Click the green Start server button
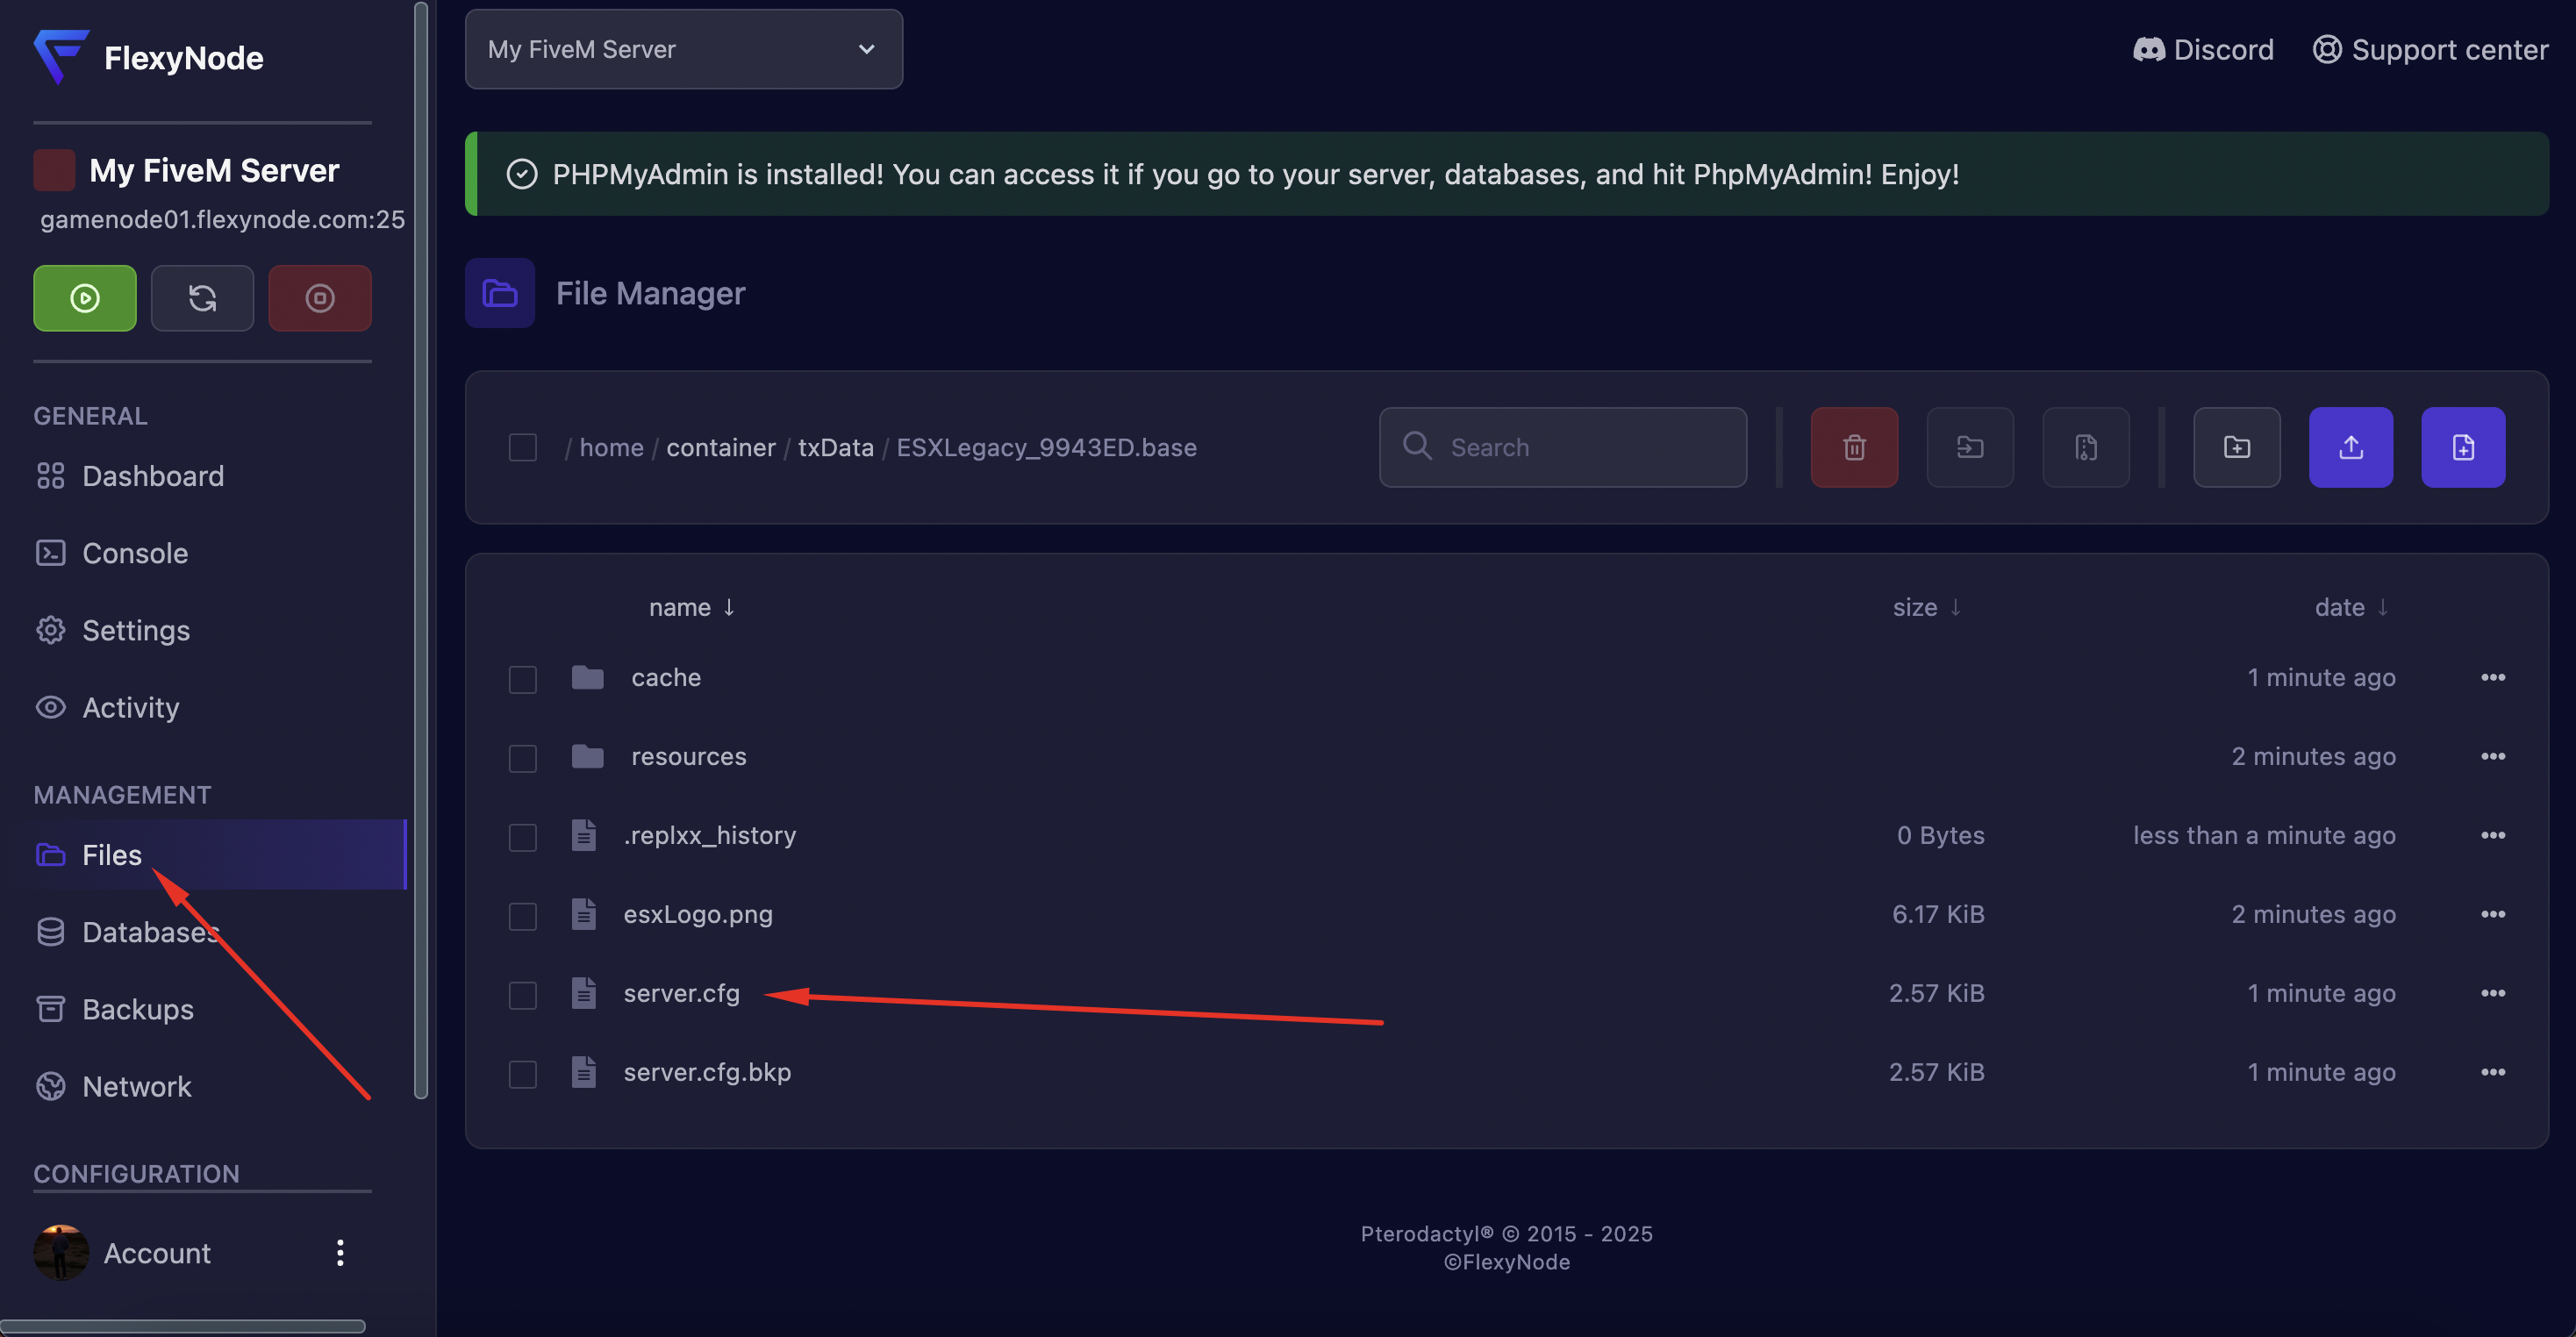Screen dimensions: 2576x1337 [x=84, y=298]
